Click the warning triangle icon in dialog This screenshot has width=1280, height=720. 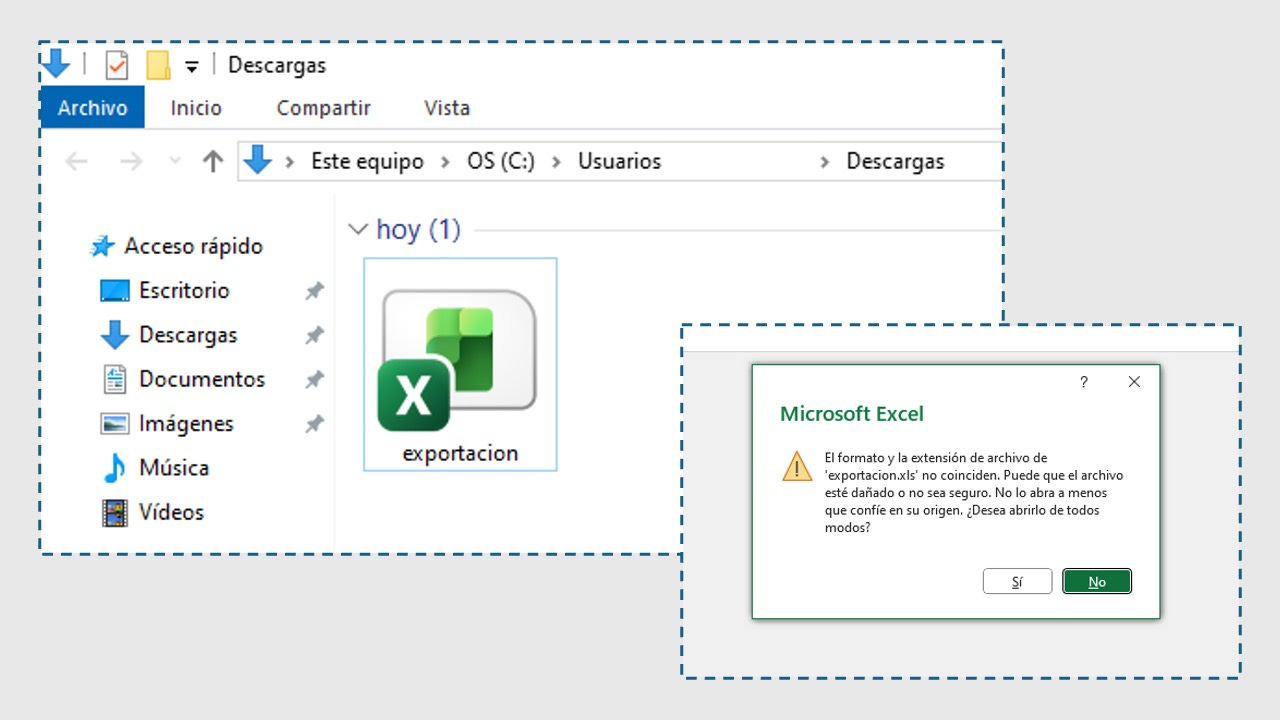point(797,466)
